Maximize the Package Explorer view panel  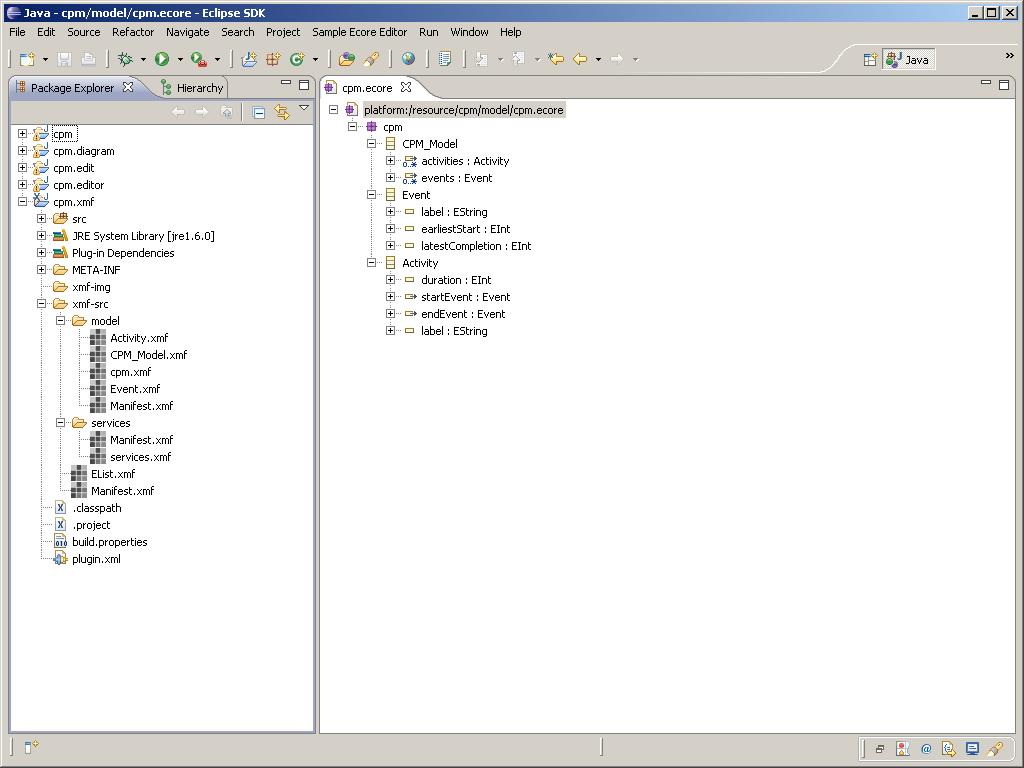304,85
